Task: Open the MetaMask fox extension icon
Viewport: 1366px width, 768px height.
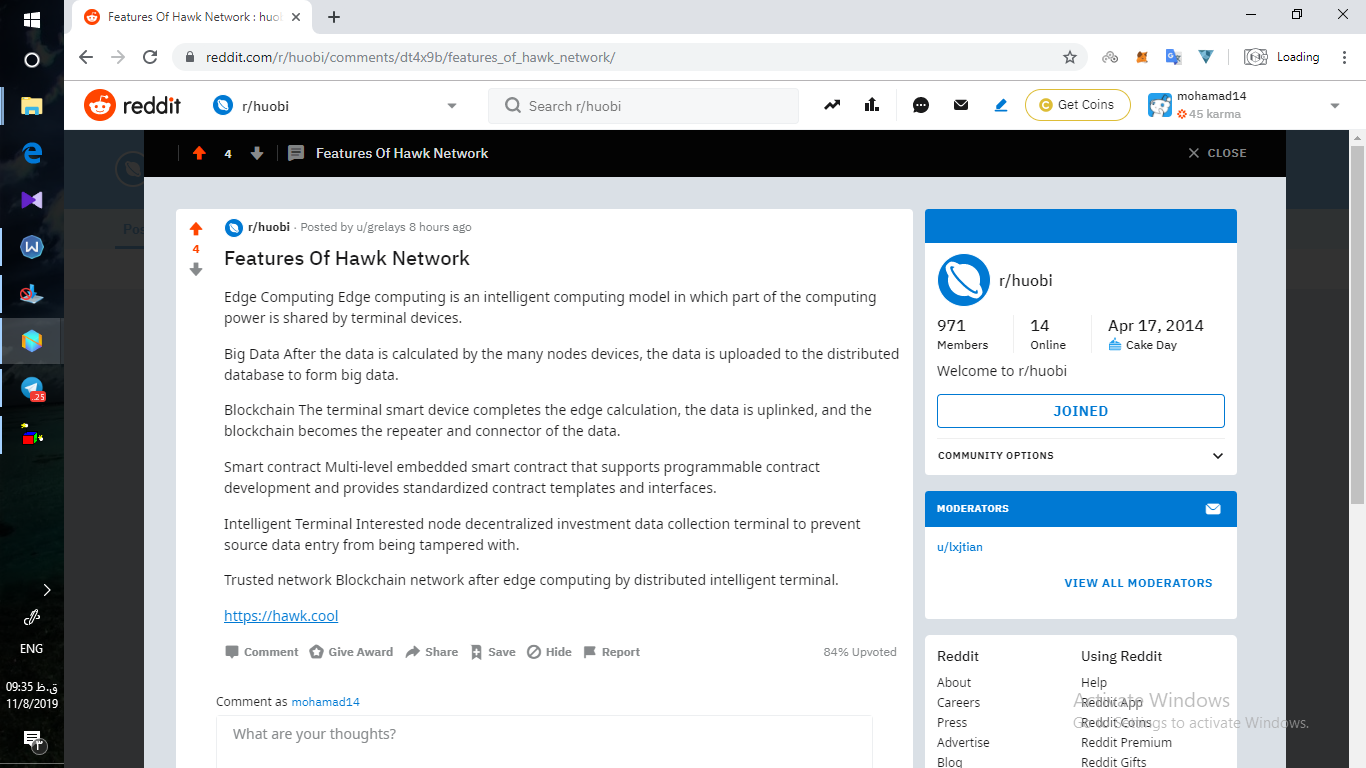Action: (1142, 57)
